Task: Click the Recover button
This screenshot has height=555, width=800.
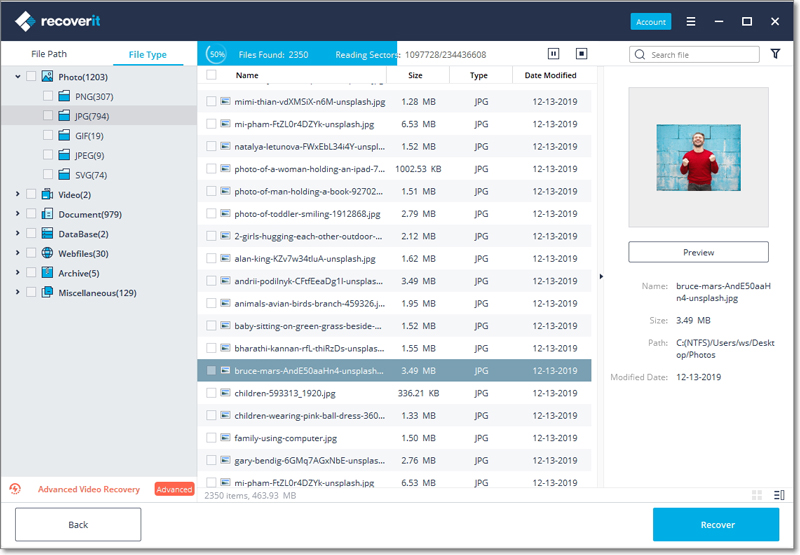Action: coord(716,524)
